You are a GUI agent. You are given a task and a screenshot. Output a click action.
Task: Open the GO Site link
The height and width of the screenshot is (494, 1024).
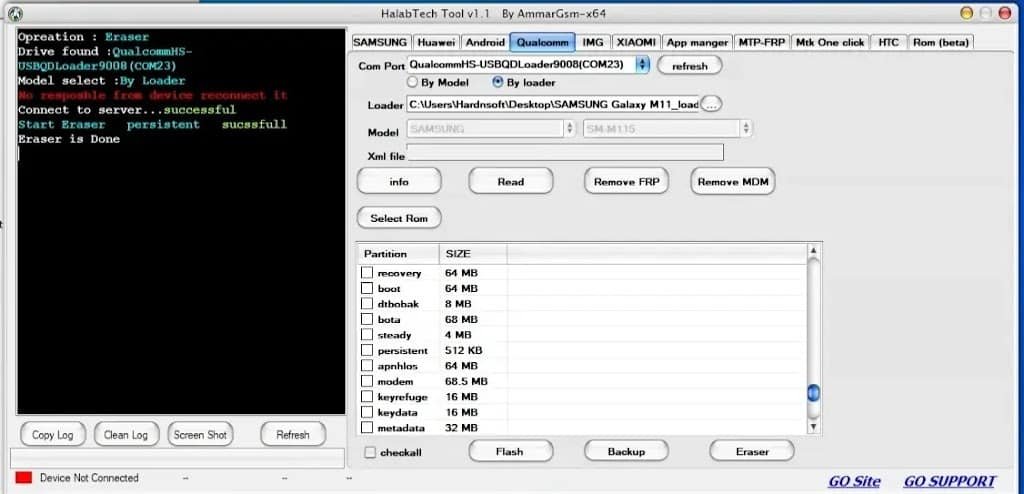(854, 482)
